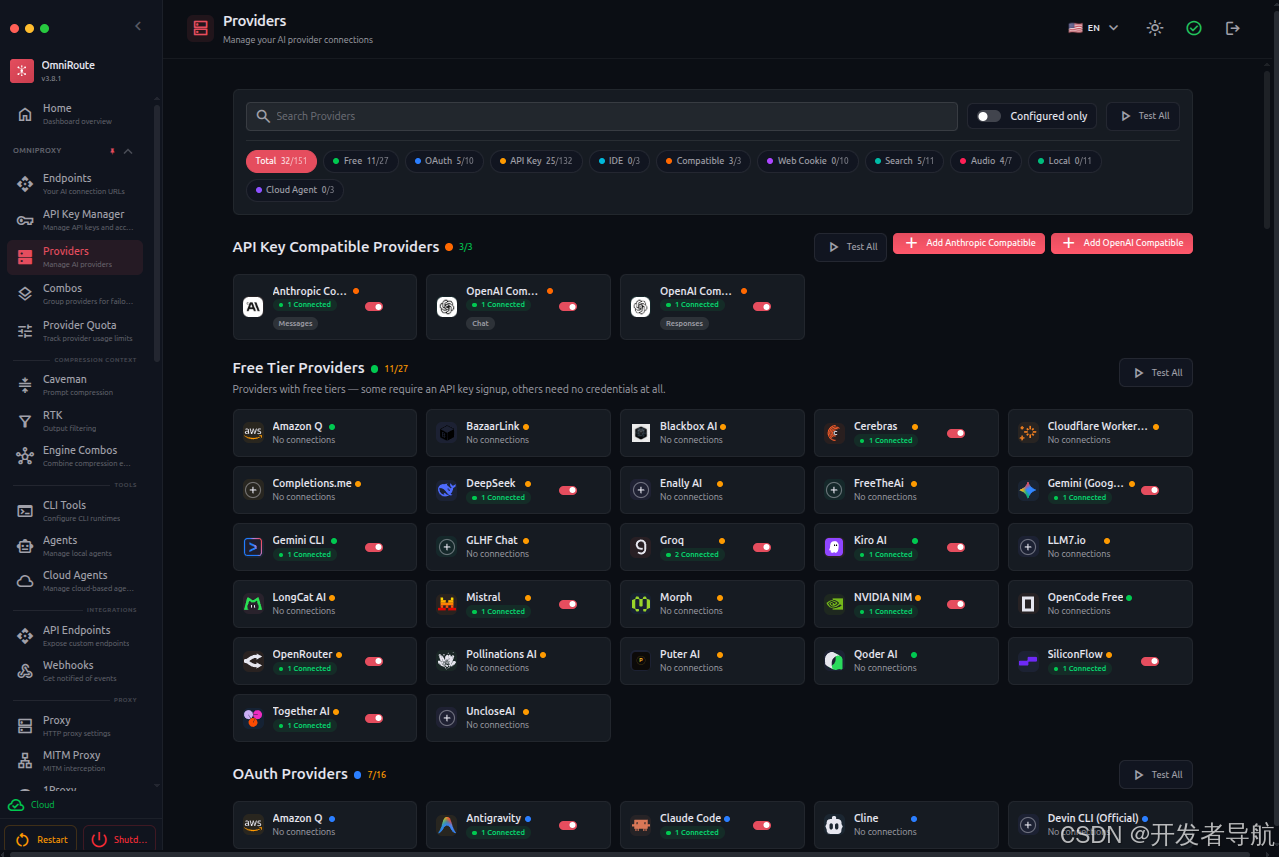Click the Gemini CLI logo
The height and width of the screenshot is (857, 1279).
coord(253,547)
